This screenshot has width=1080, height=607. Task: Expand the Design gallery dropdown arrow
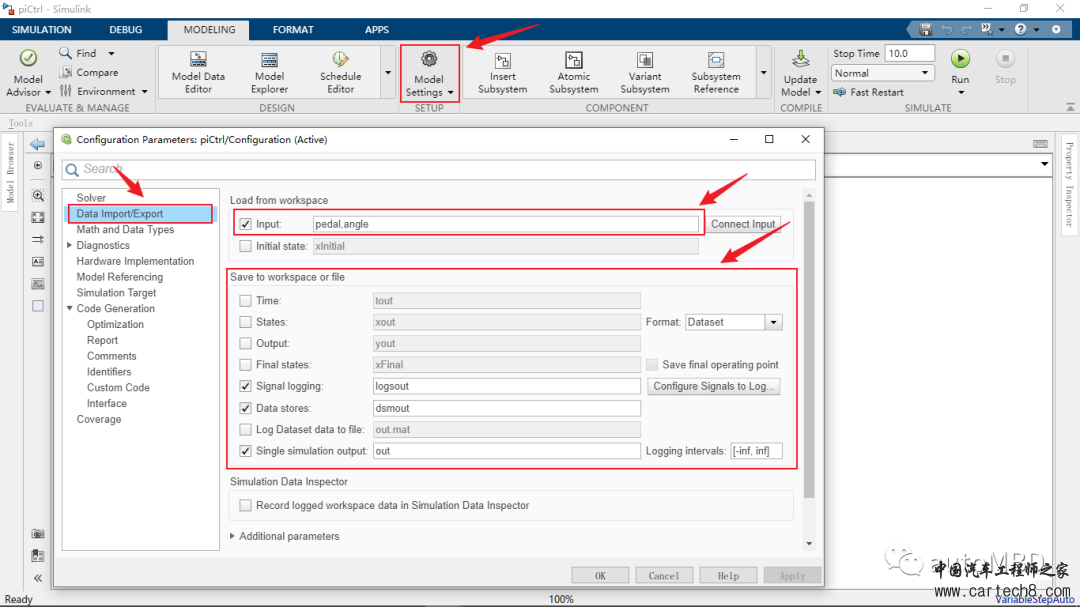point(388,72)
